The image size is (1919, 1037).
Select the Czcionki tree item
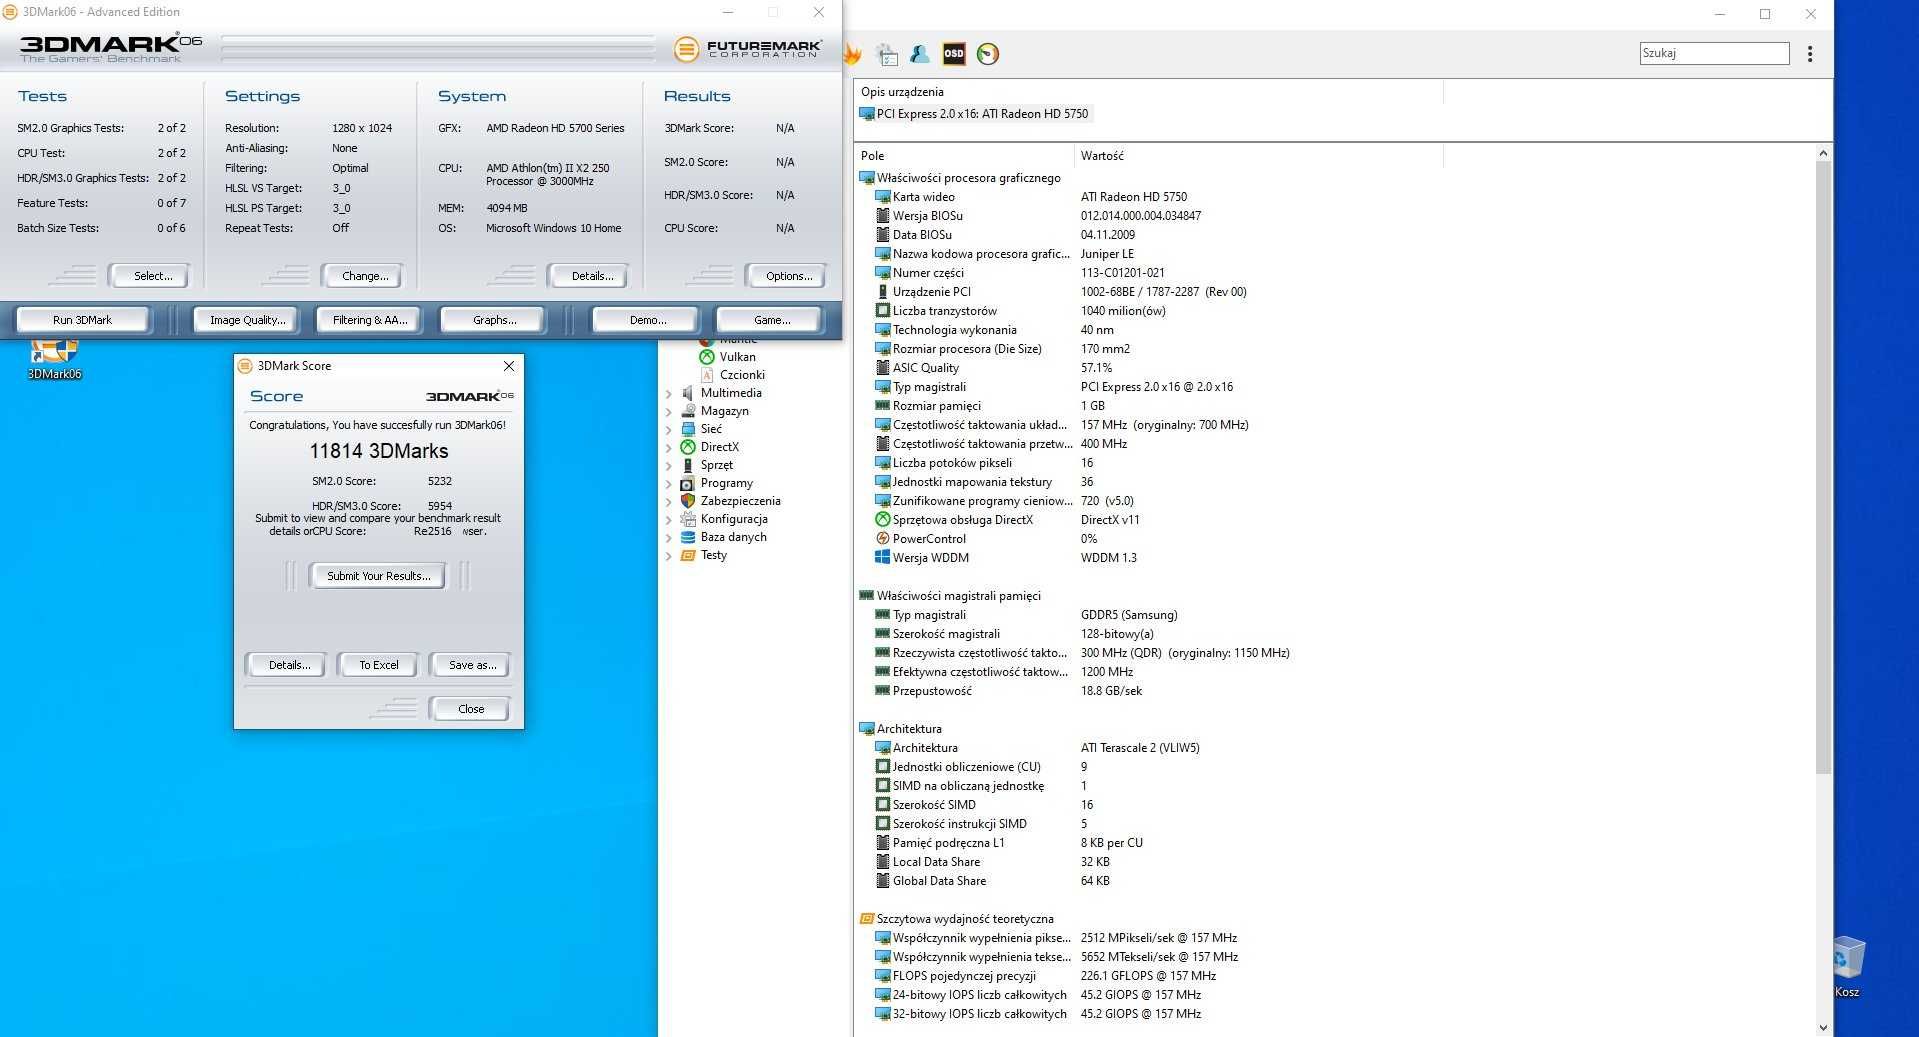pos(742,375)
